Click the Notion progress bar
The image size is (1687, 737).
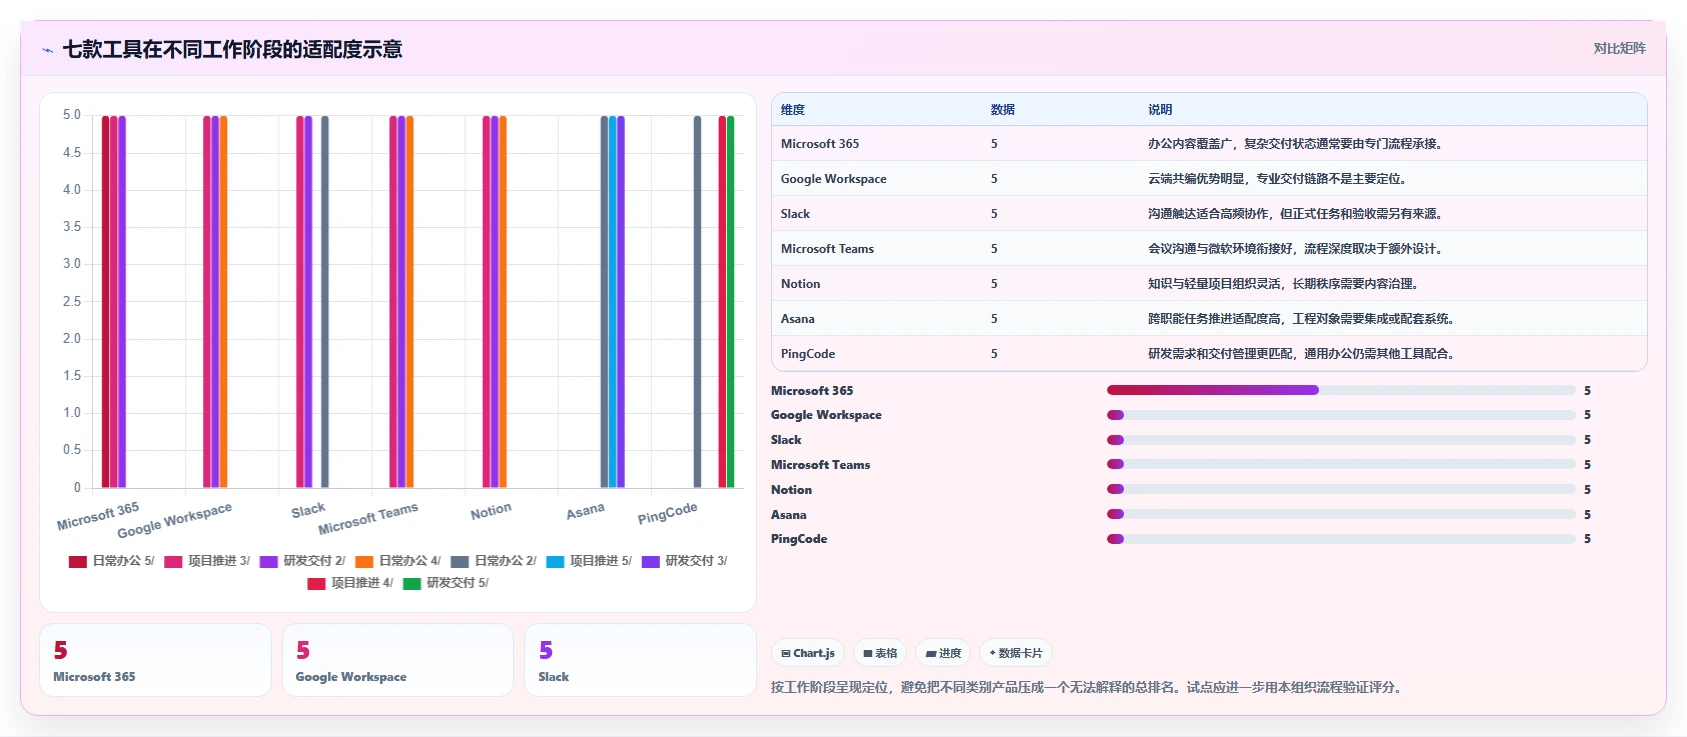pos(1341,489)
